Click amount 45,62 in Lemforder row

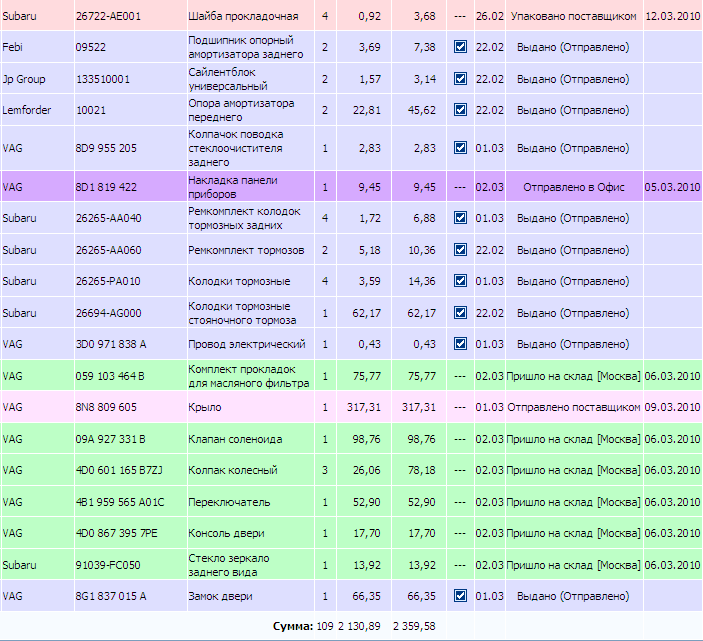421,110
